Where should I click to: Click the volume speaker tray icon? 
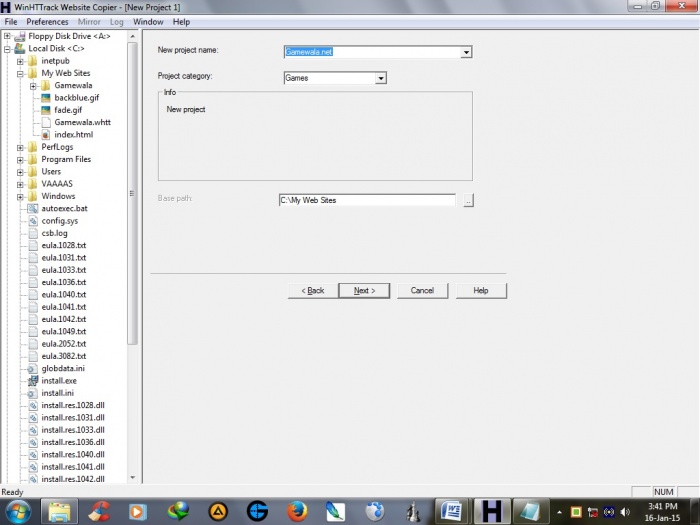[x=625, y=512]
